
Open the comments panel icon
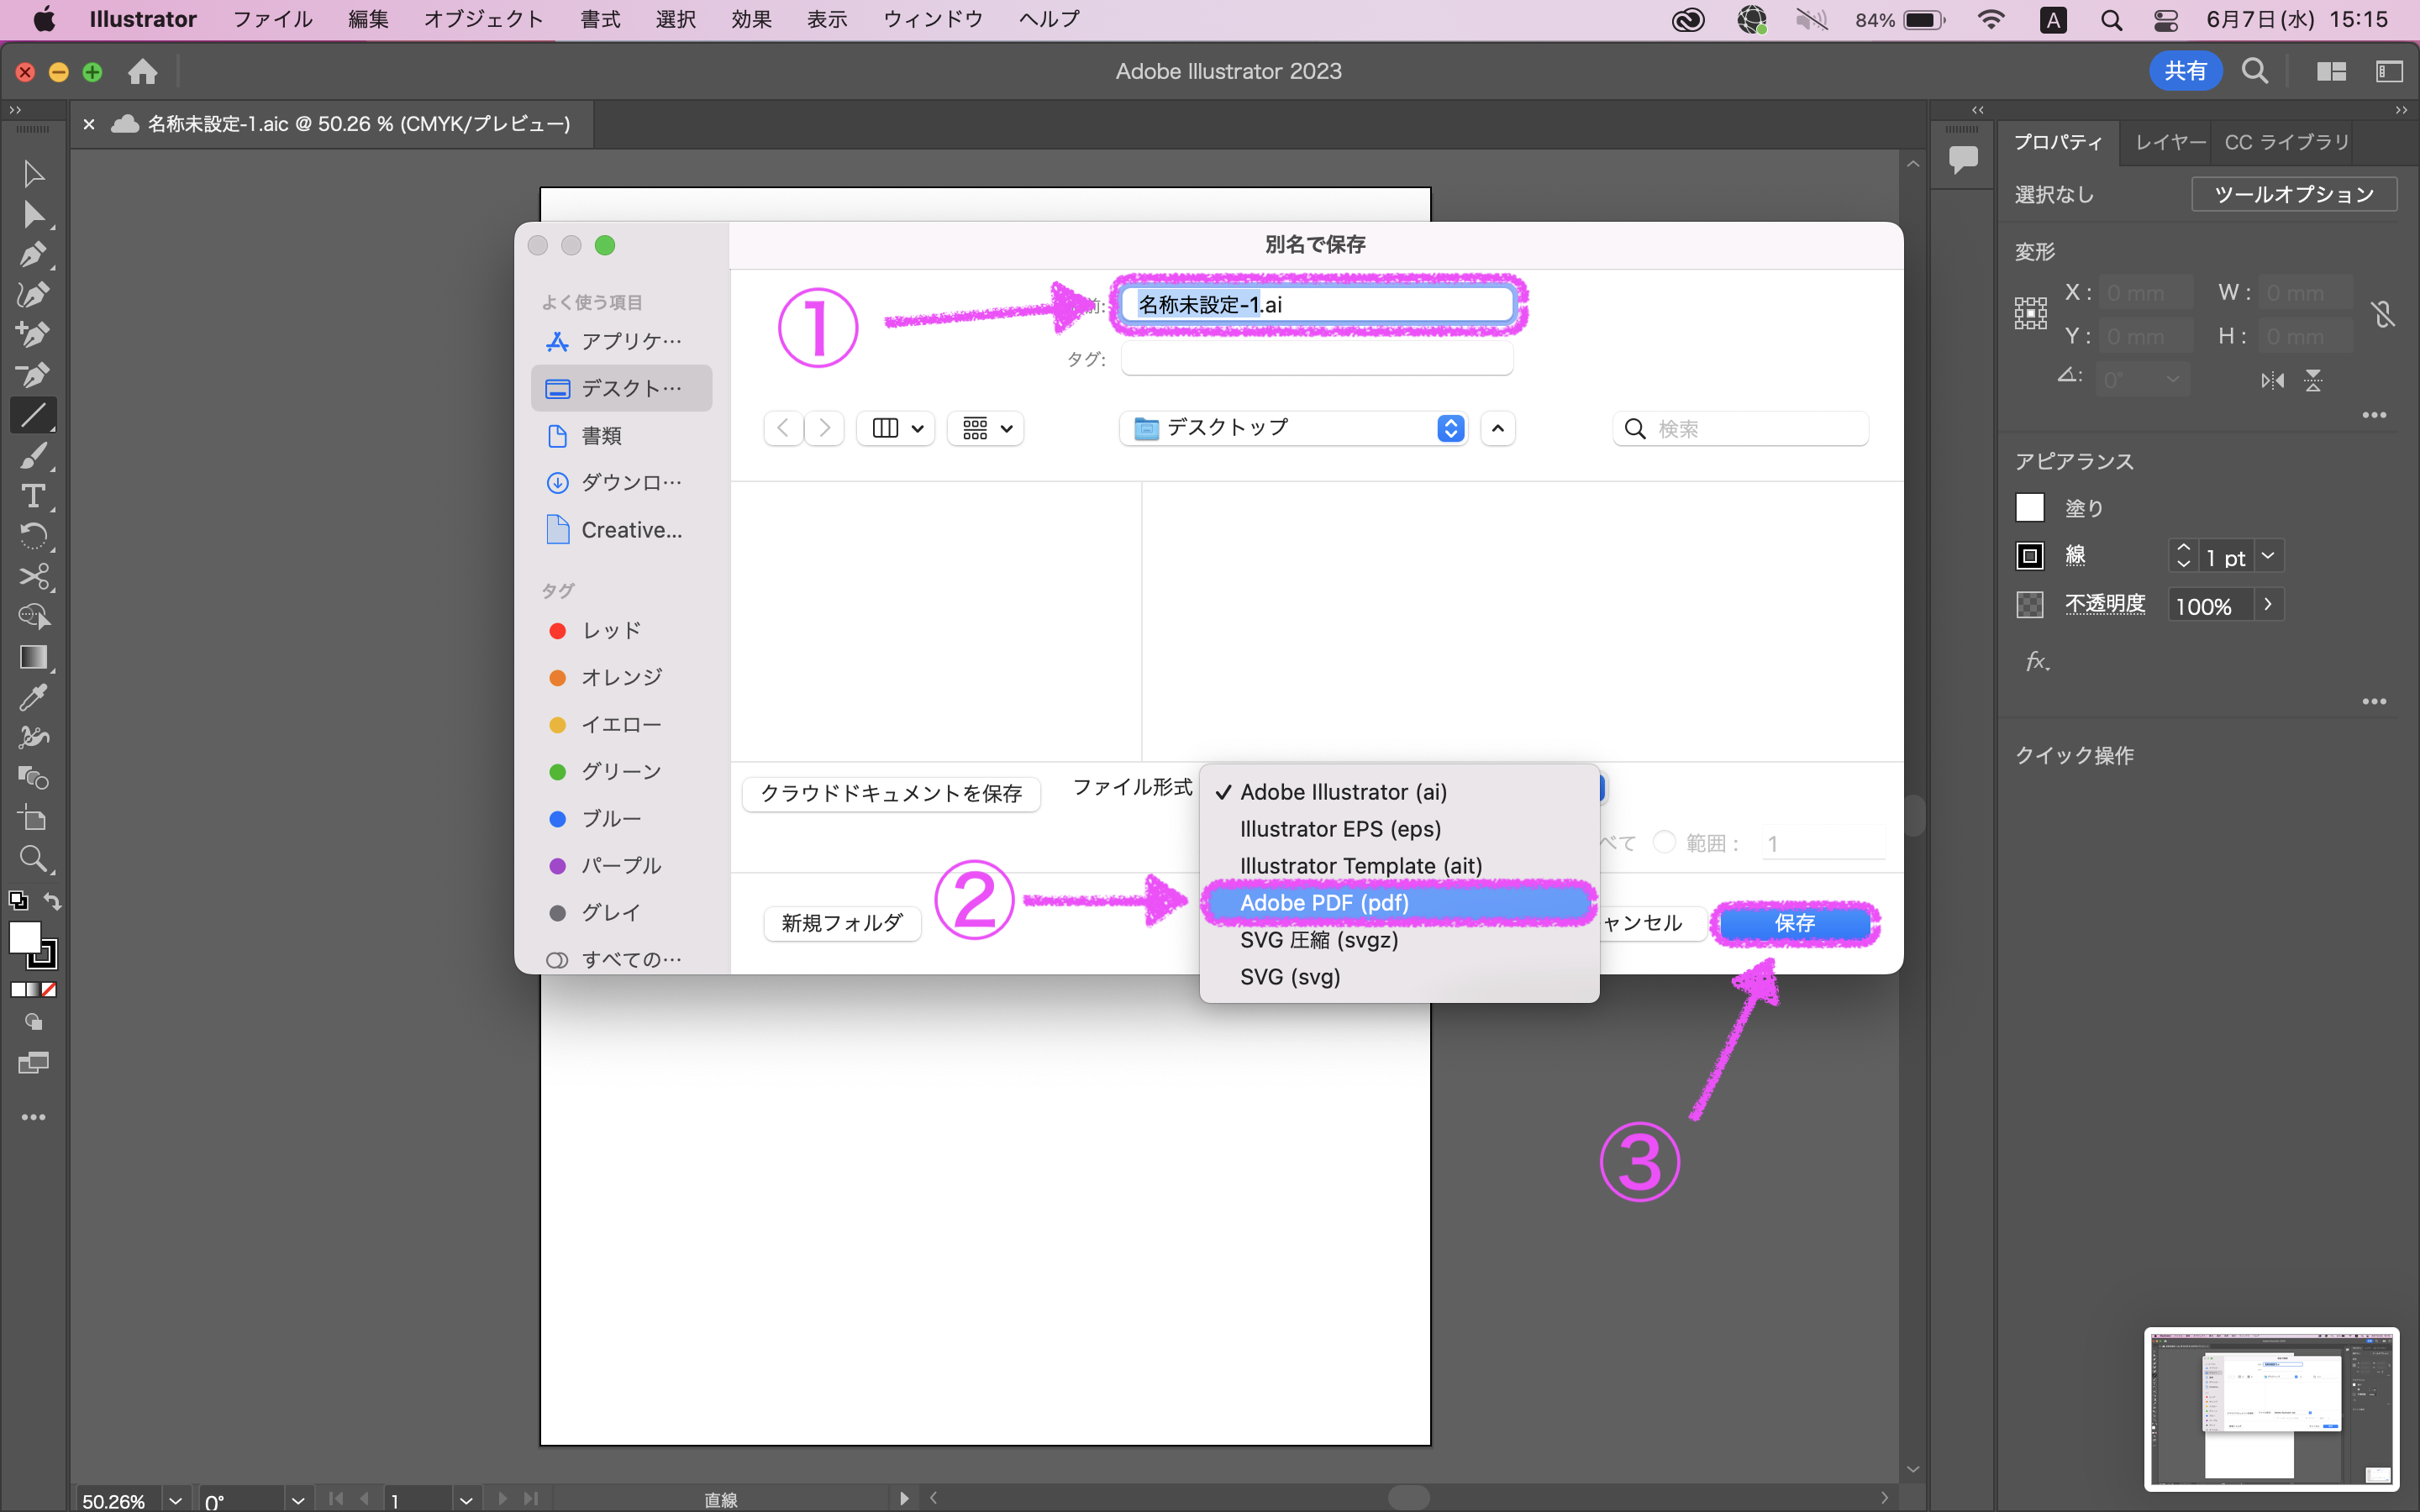1962,158
